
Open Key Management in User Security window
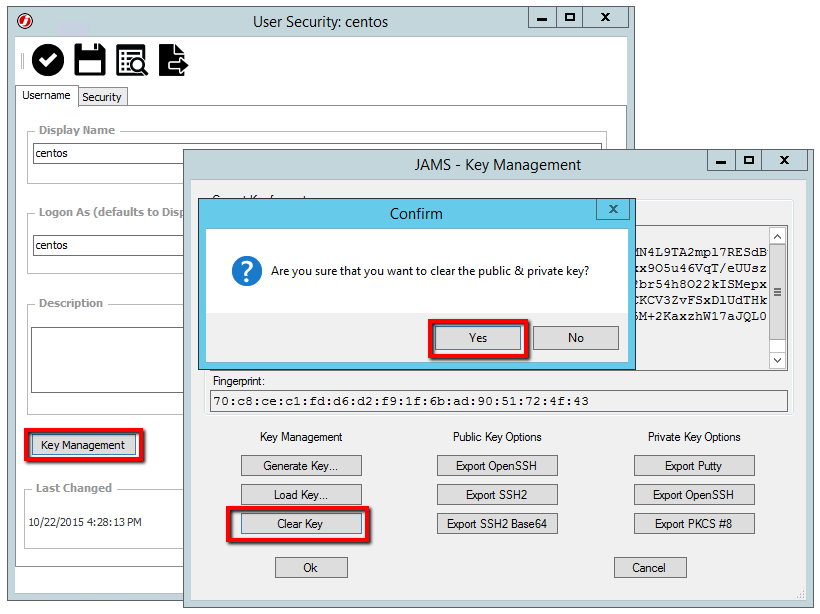coord(83,445)
